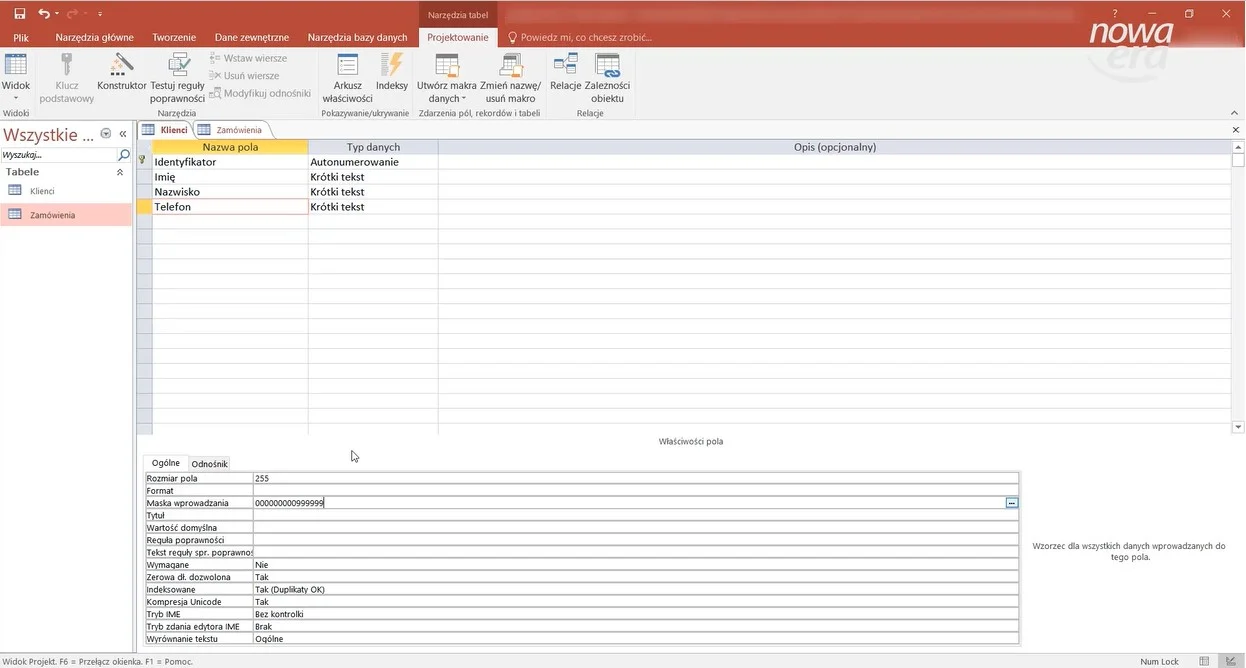The height and width of the screenshot is (668, 1246).
Task: Open the Relacje relationships window
Action: tap(565, 70)
